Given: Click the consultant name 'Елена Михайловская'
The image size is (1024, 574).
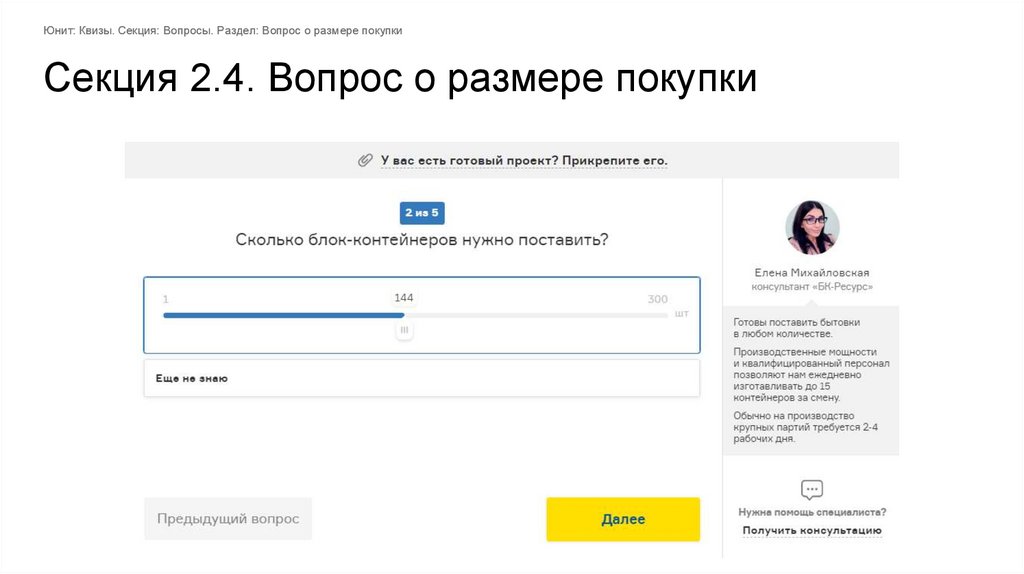Looking at the screenshot, I should tap(812, 272).
